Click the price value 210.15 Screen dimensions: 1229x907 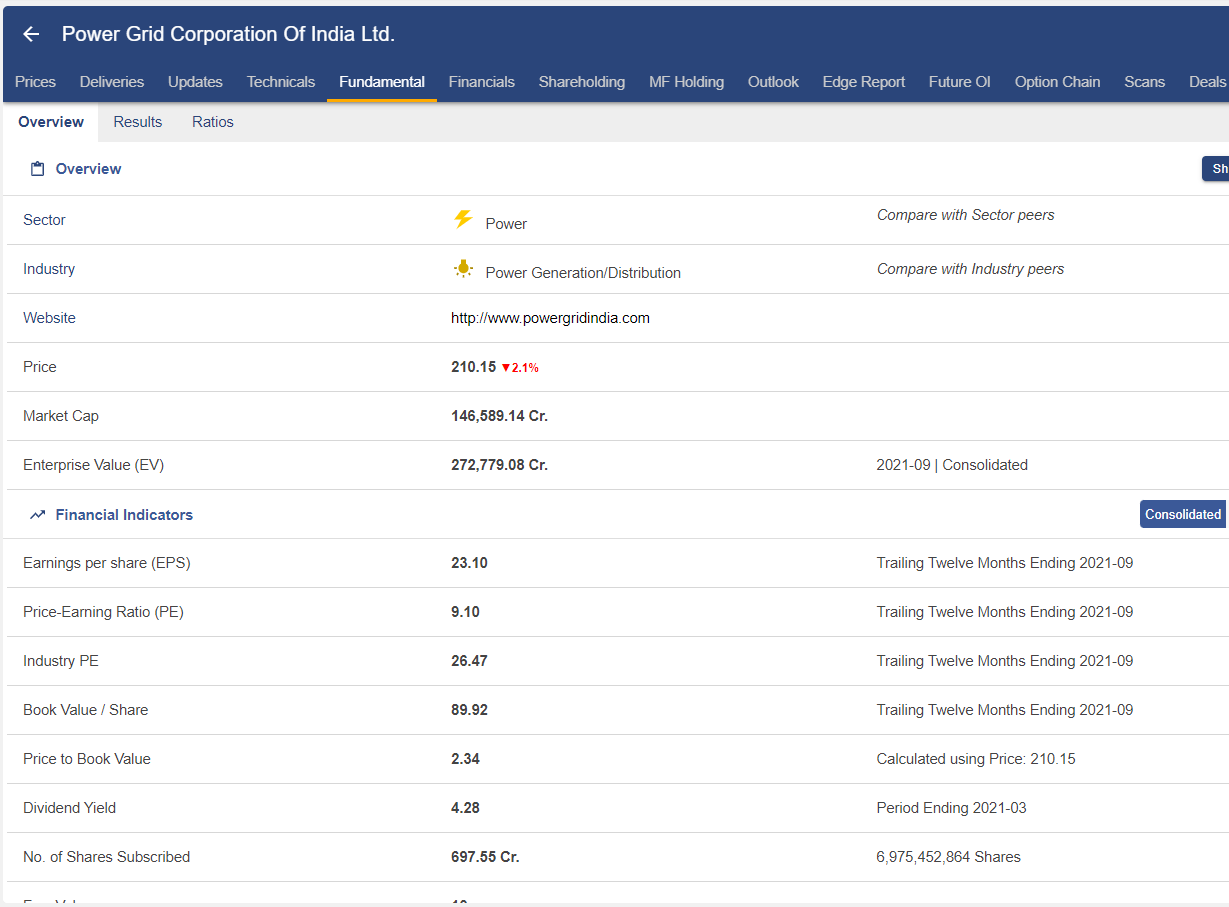pos(473,367)
